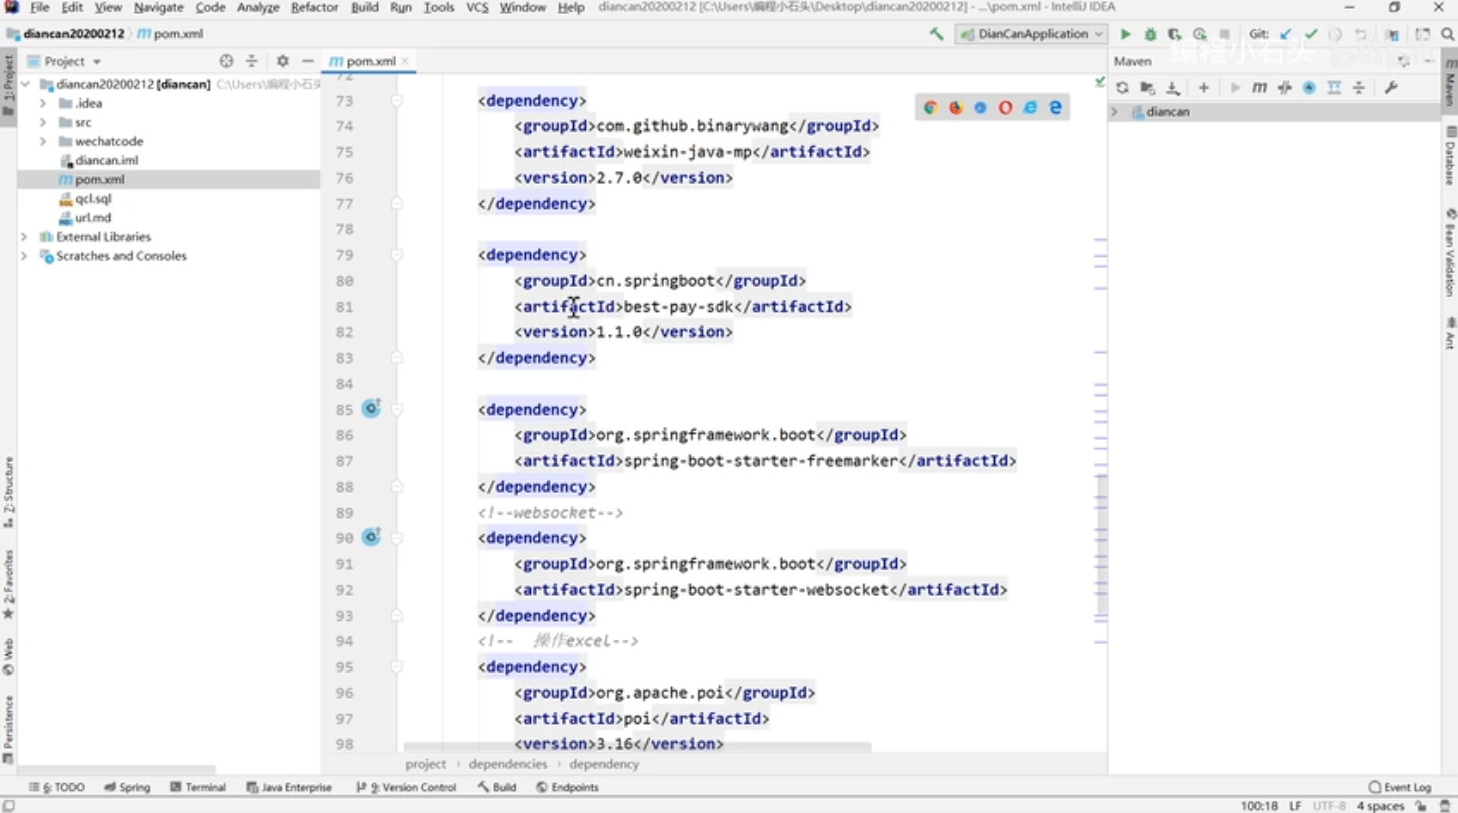Open pom.xml in Edge browser
This screenshot has height=813, width=1458.
pyautogui.click(x=1055, y=108)
